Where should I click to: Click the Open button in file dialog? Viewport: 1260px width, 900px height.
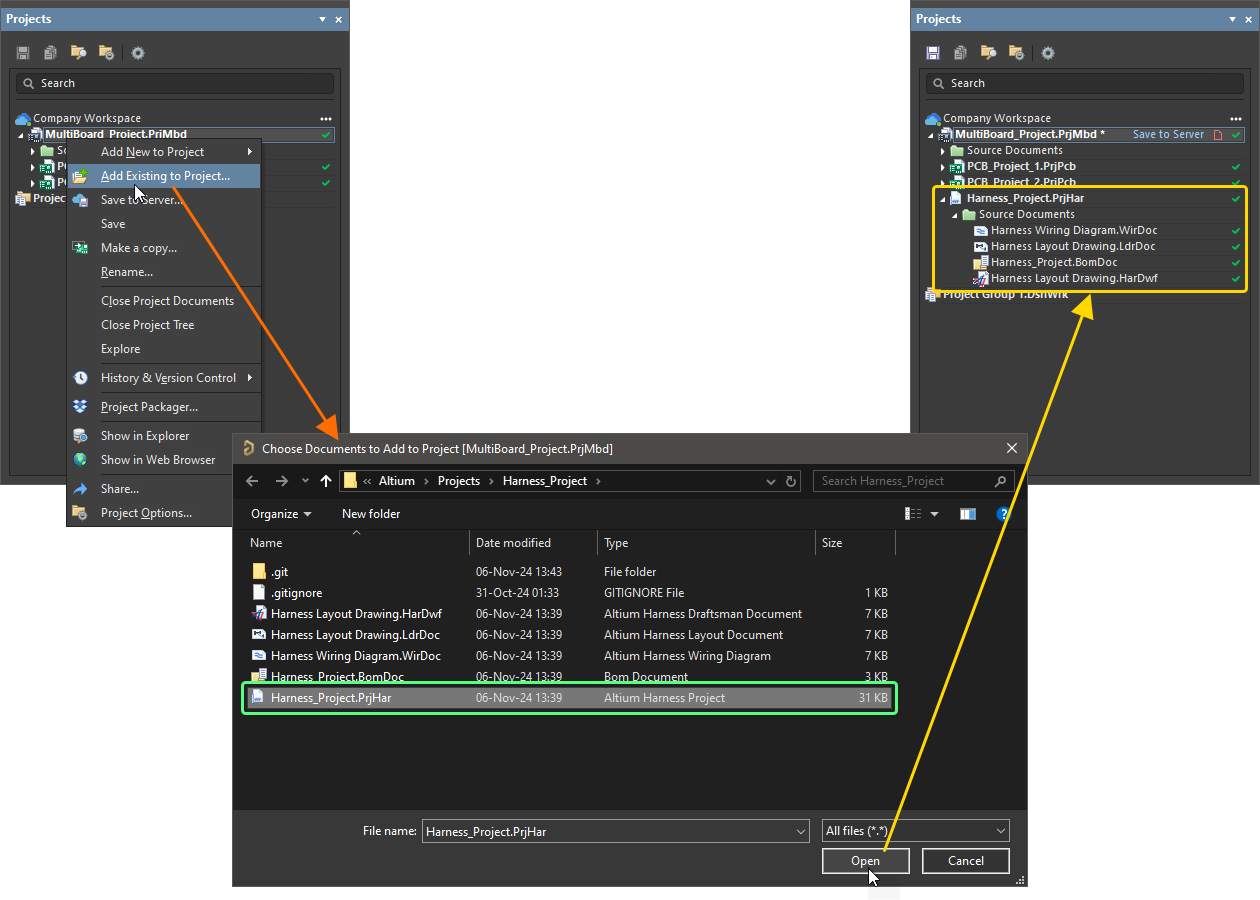tap(866, 861)
